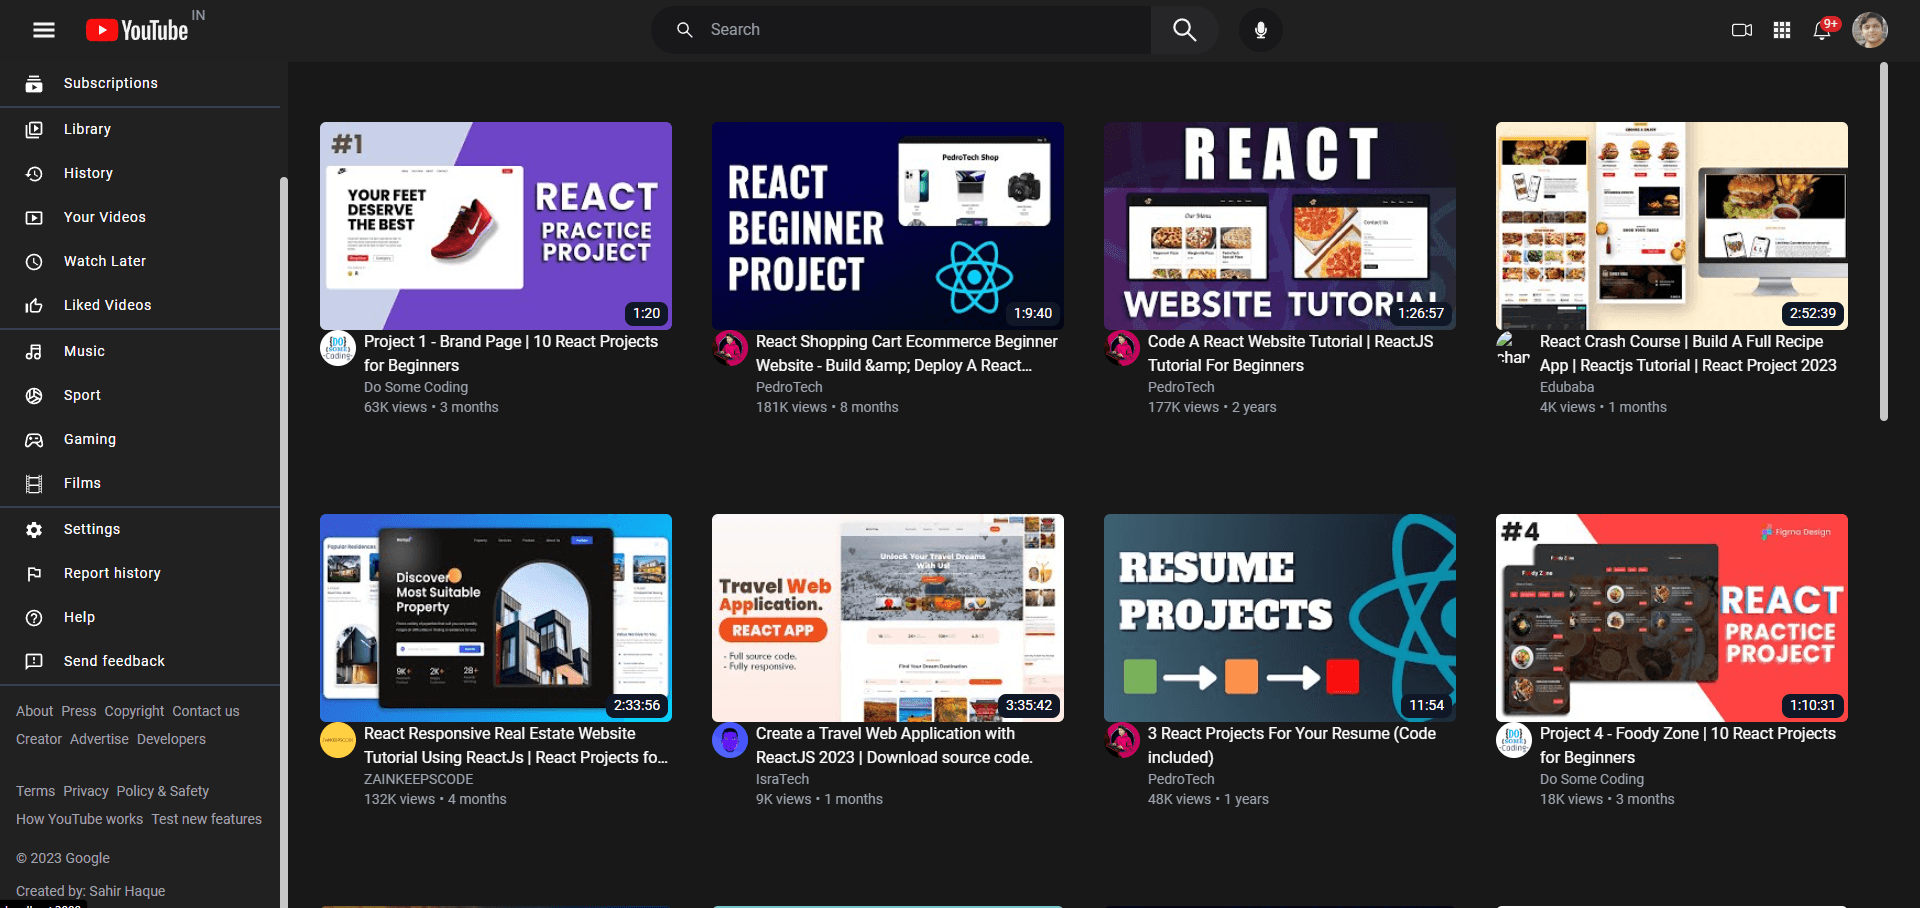
Task: Open Travel Web Application thumbnail
Action: click(888, 618)
